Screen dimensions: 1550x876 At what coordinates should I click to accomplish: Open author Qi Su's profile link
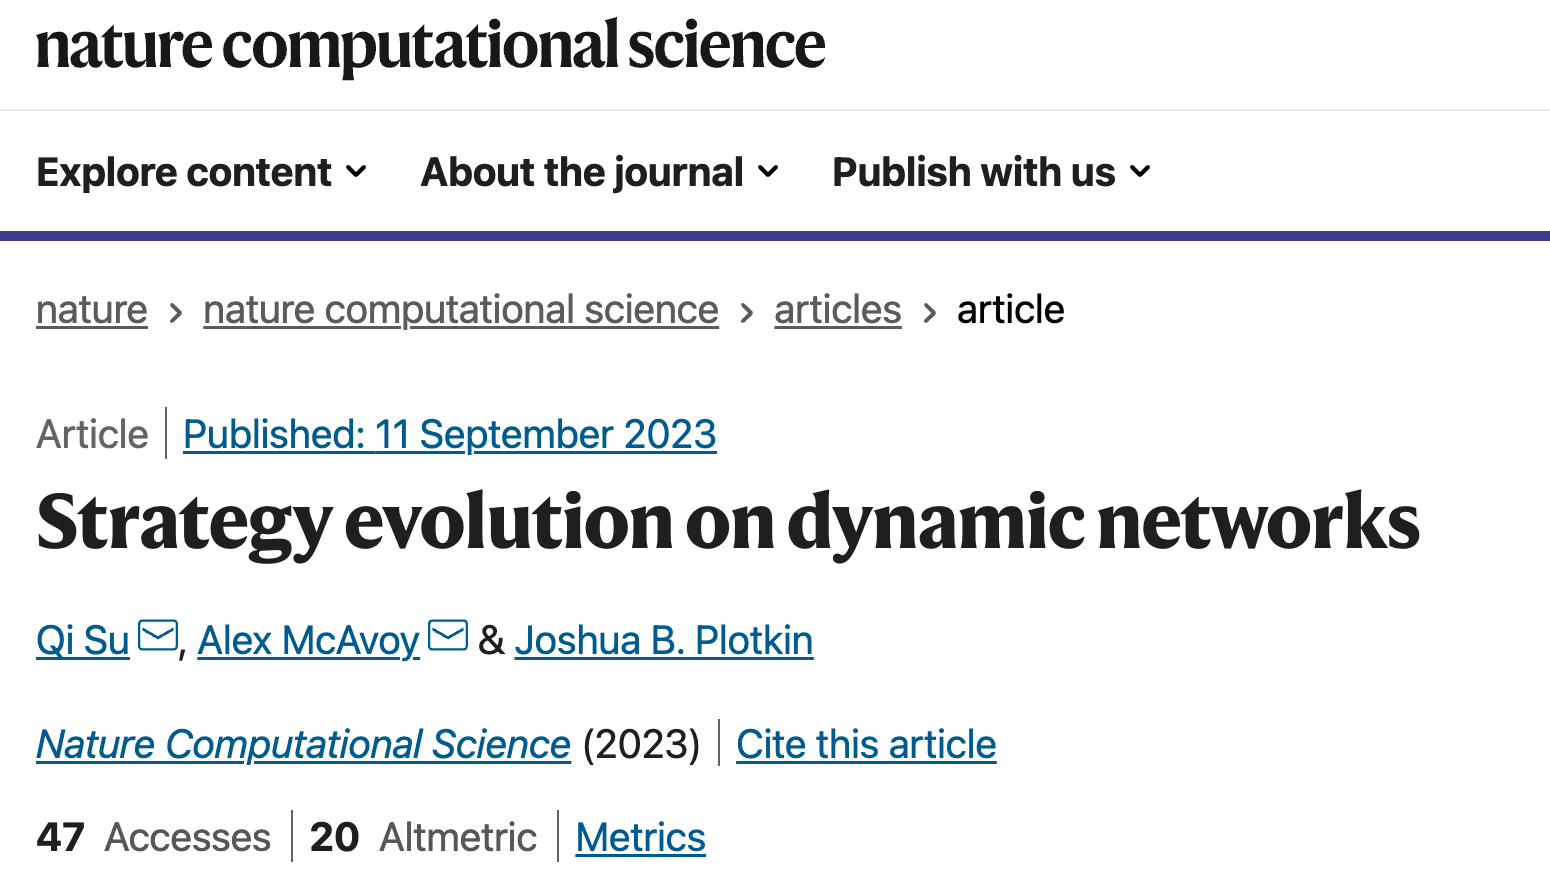pos(83,640)
